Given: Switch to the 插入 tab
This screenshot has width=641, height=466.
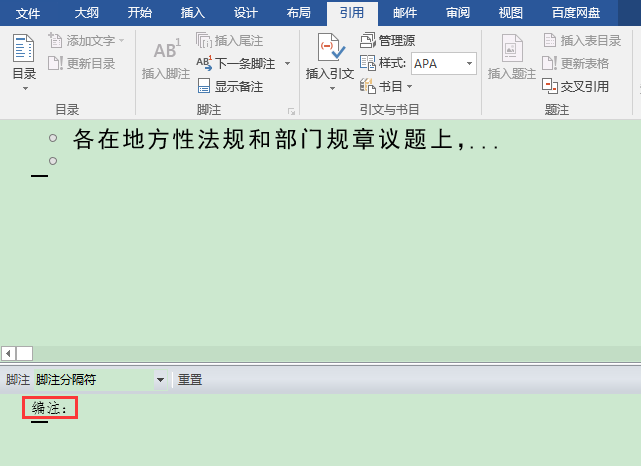Looking at the screenshot, I should 193,13.
